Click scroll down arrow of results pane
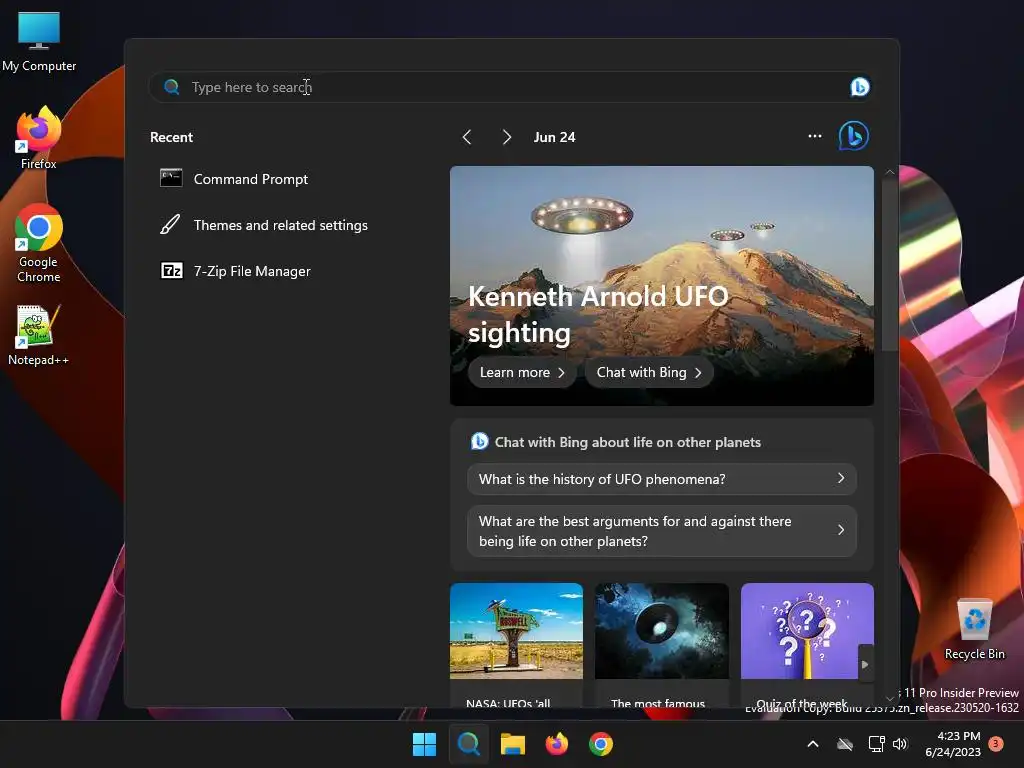Screen dimensions: 1024x768 [889, 698]
